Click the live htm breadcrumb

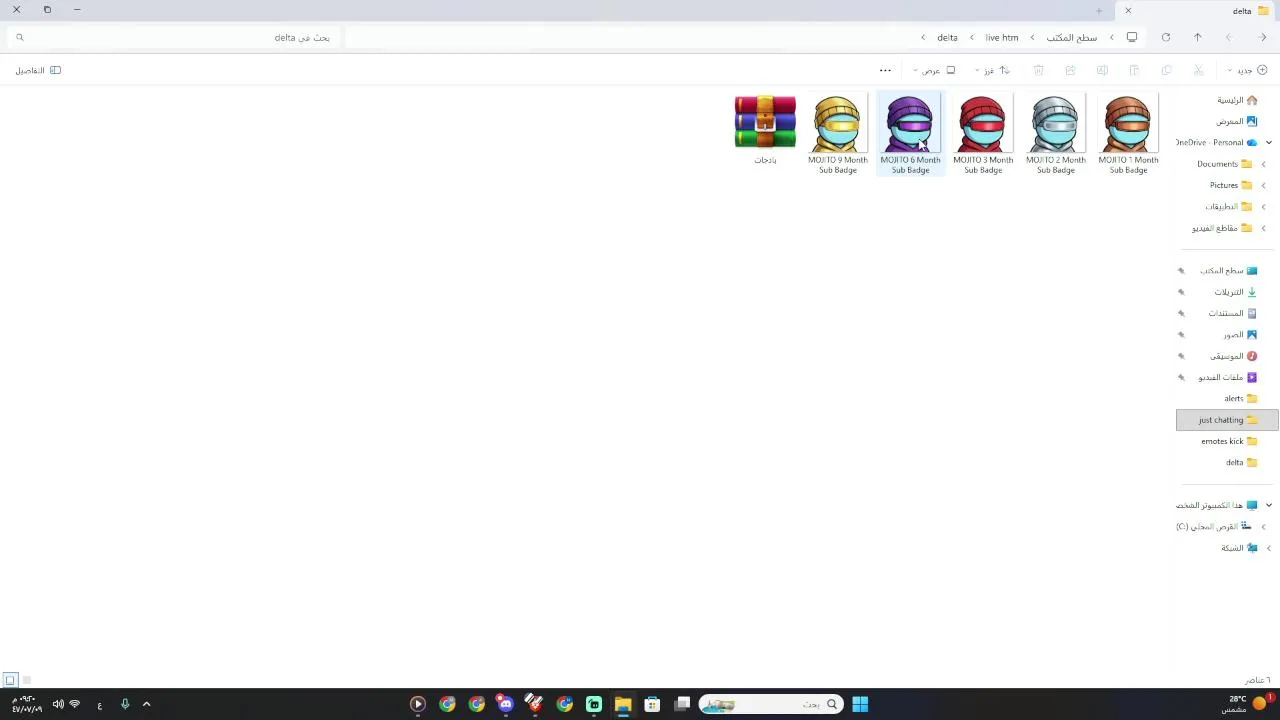coord(1001,38)
